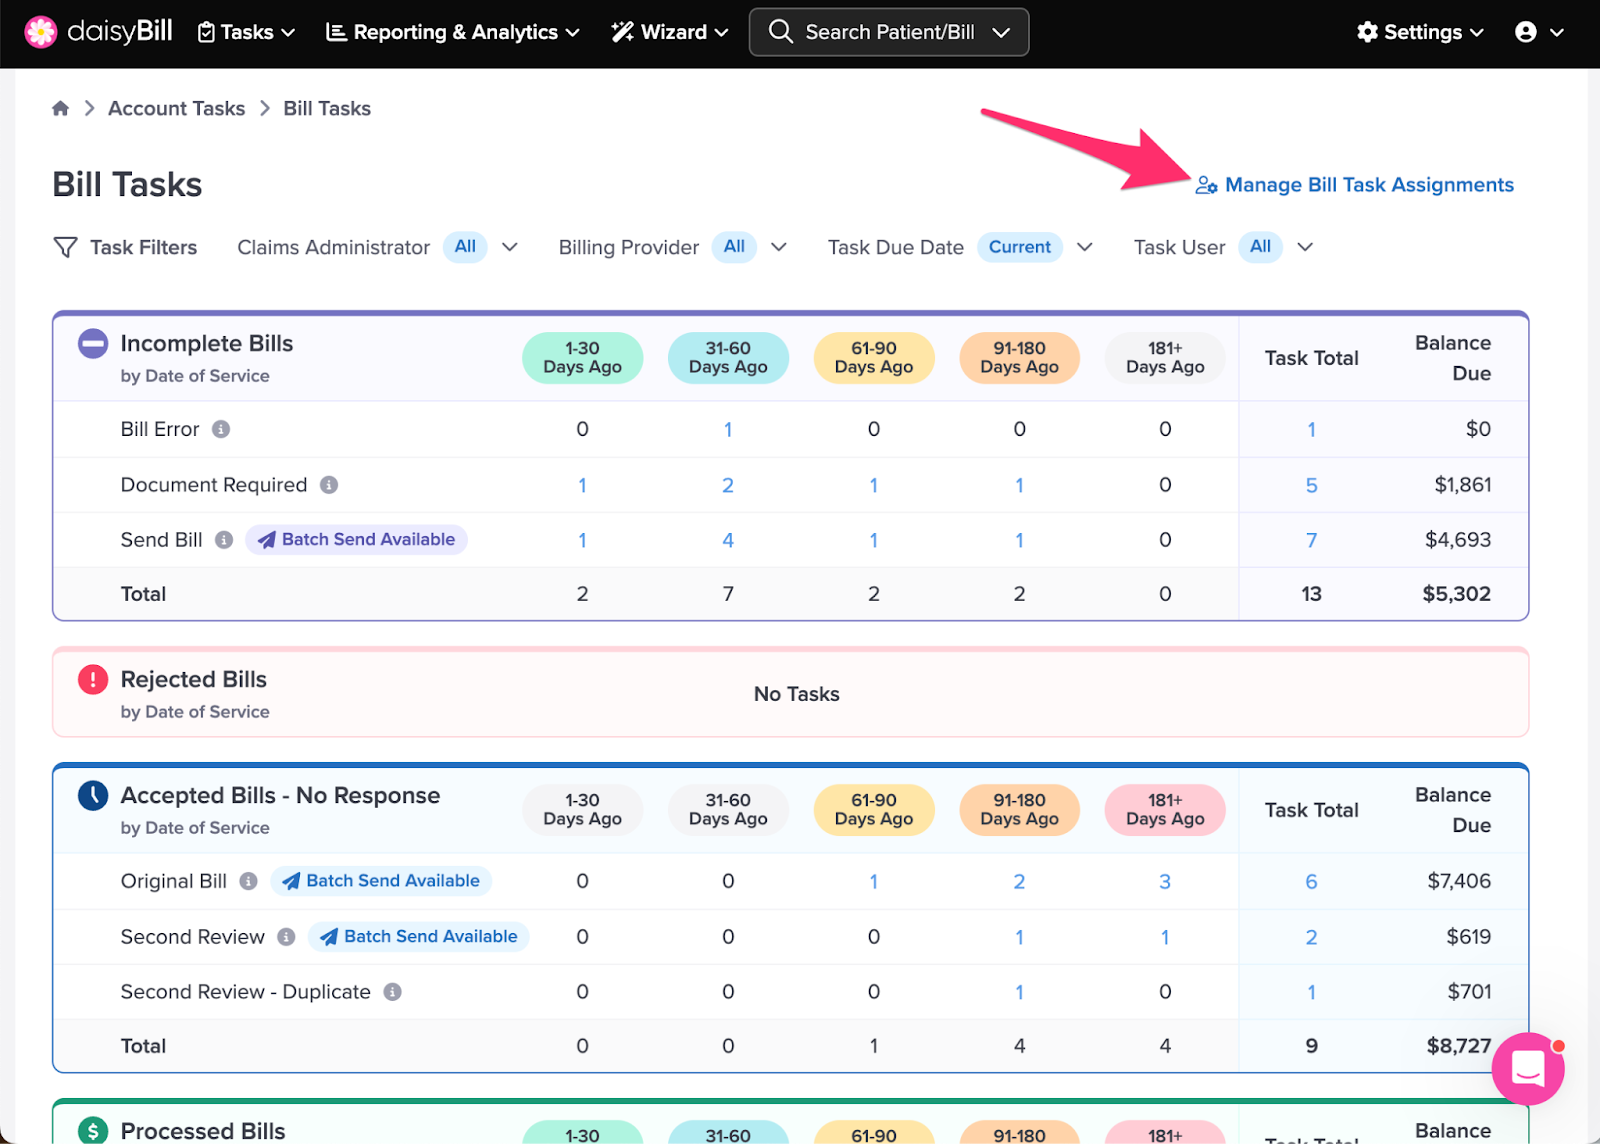
Task: Show info icon beside Send Bill
Action: [224, 540]
